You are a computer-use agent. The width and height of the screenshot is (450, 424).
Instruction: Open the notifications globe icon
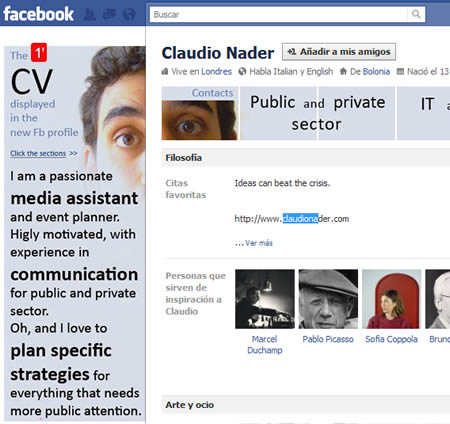click(x=129, y=14)
